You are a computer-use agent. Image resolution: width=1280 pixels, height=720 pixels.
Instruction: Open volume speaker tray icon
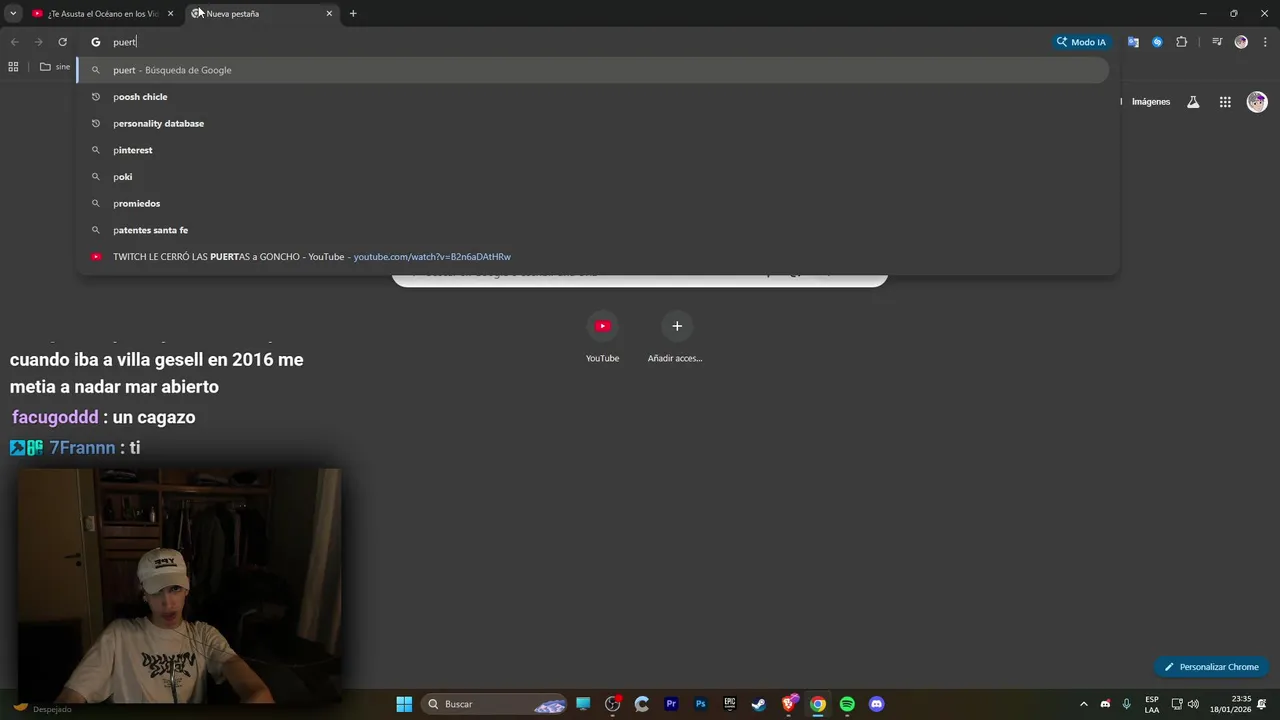pos(1193,704)
